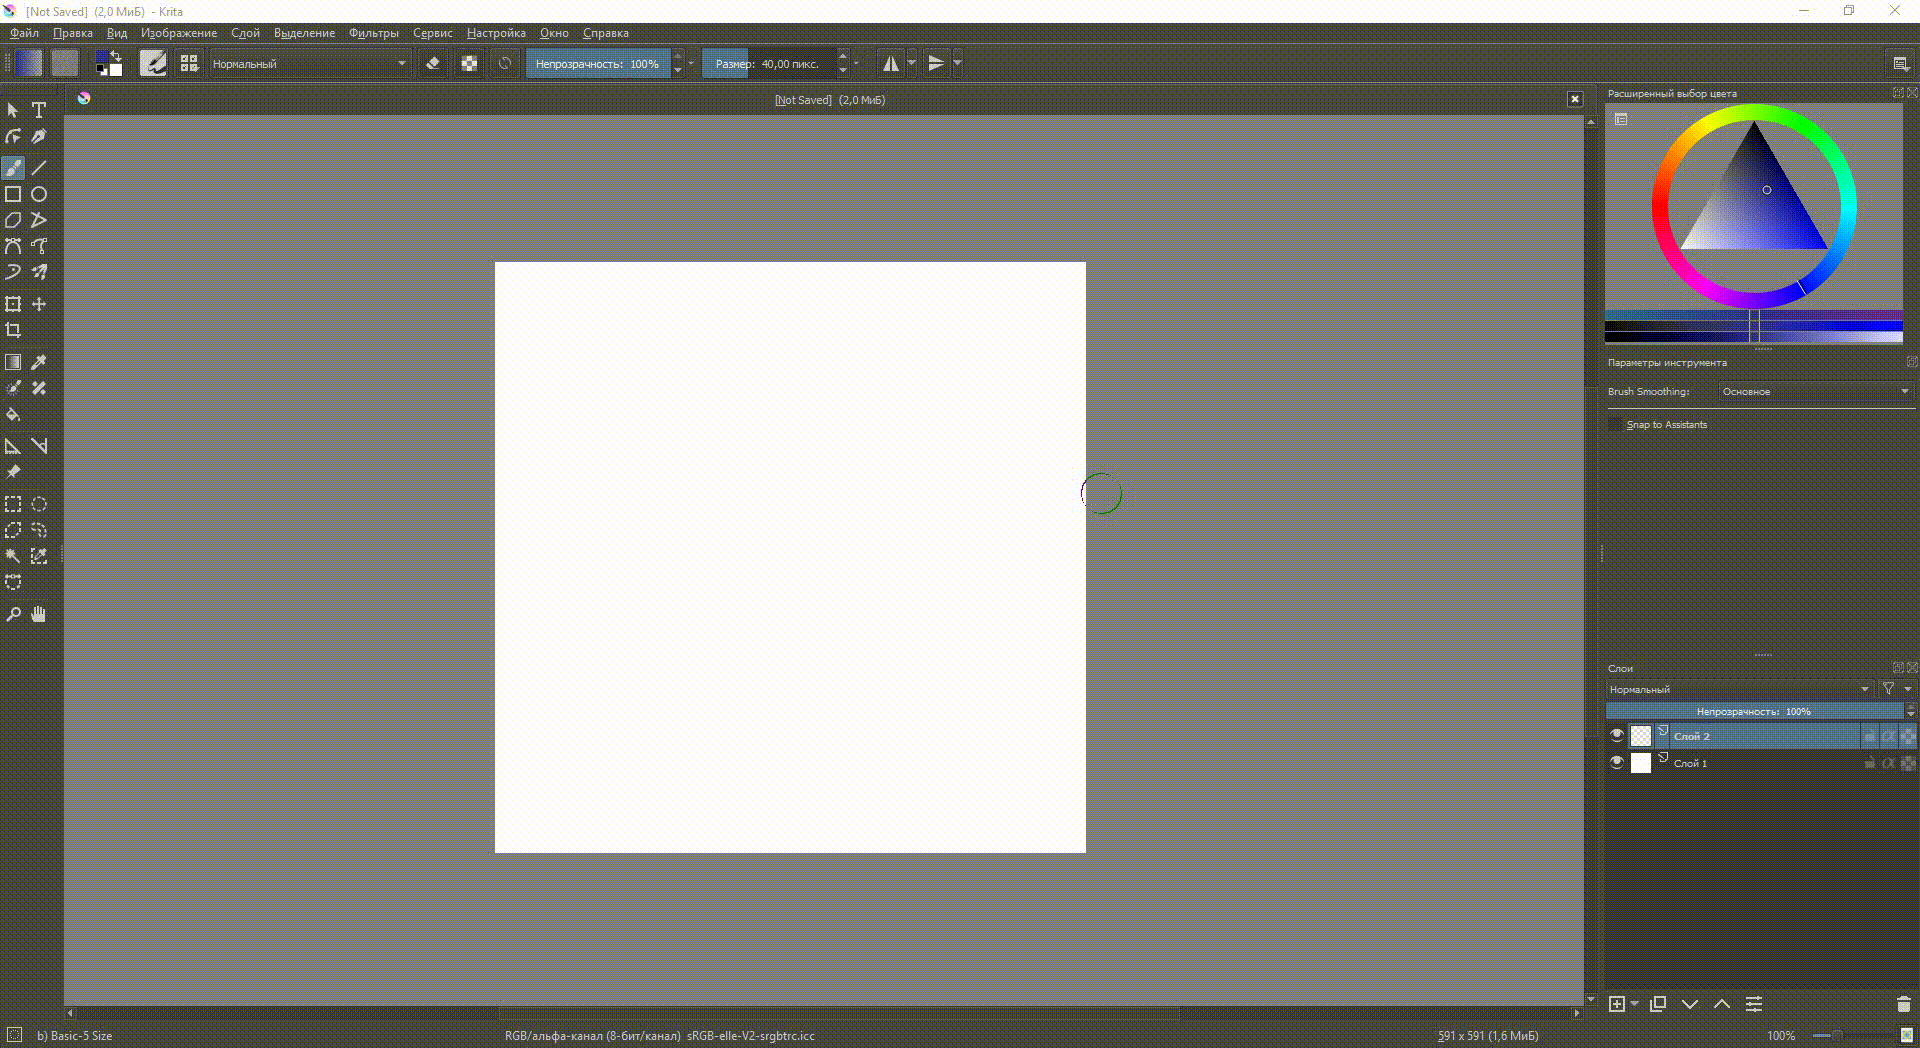Toggle preserve alpha in the toolbar
Screen dimensions: 1920x1048
pos(469,63)
